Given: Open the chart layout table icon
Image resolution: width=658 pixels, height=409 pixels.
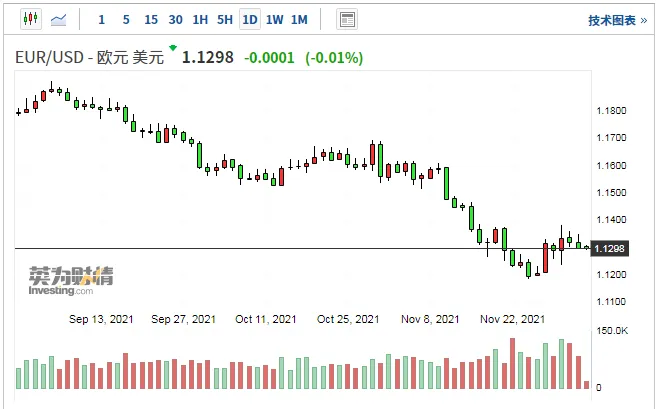Looking at the screenshot, I should (x=347, y=19).
